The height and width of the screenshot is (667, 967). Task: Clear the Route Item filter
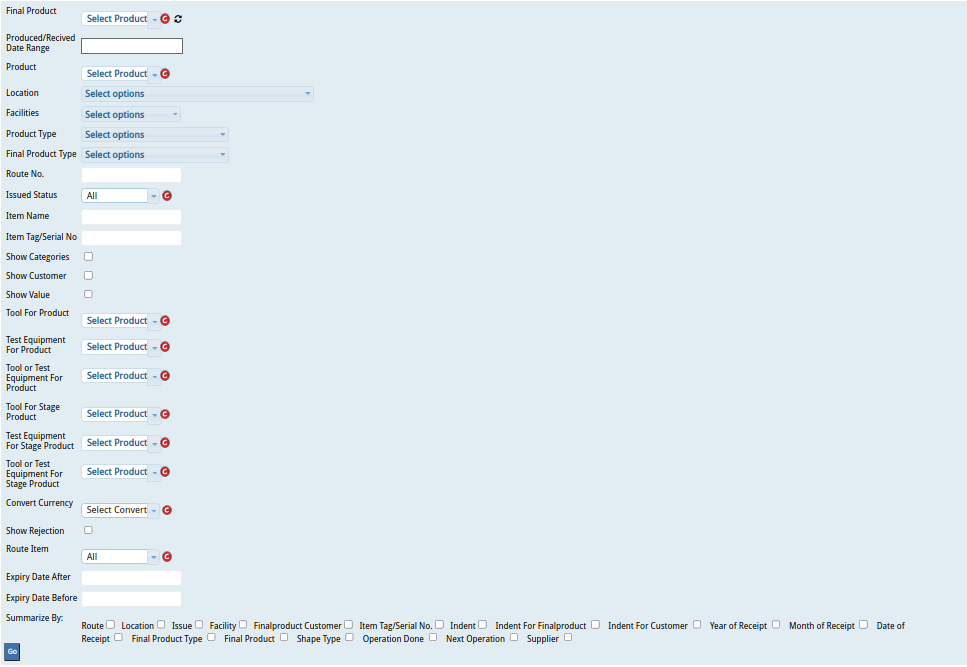coord(166,556)
